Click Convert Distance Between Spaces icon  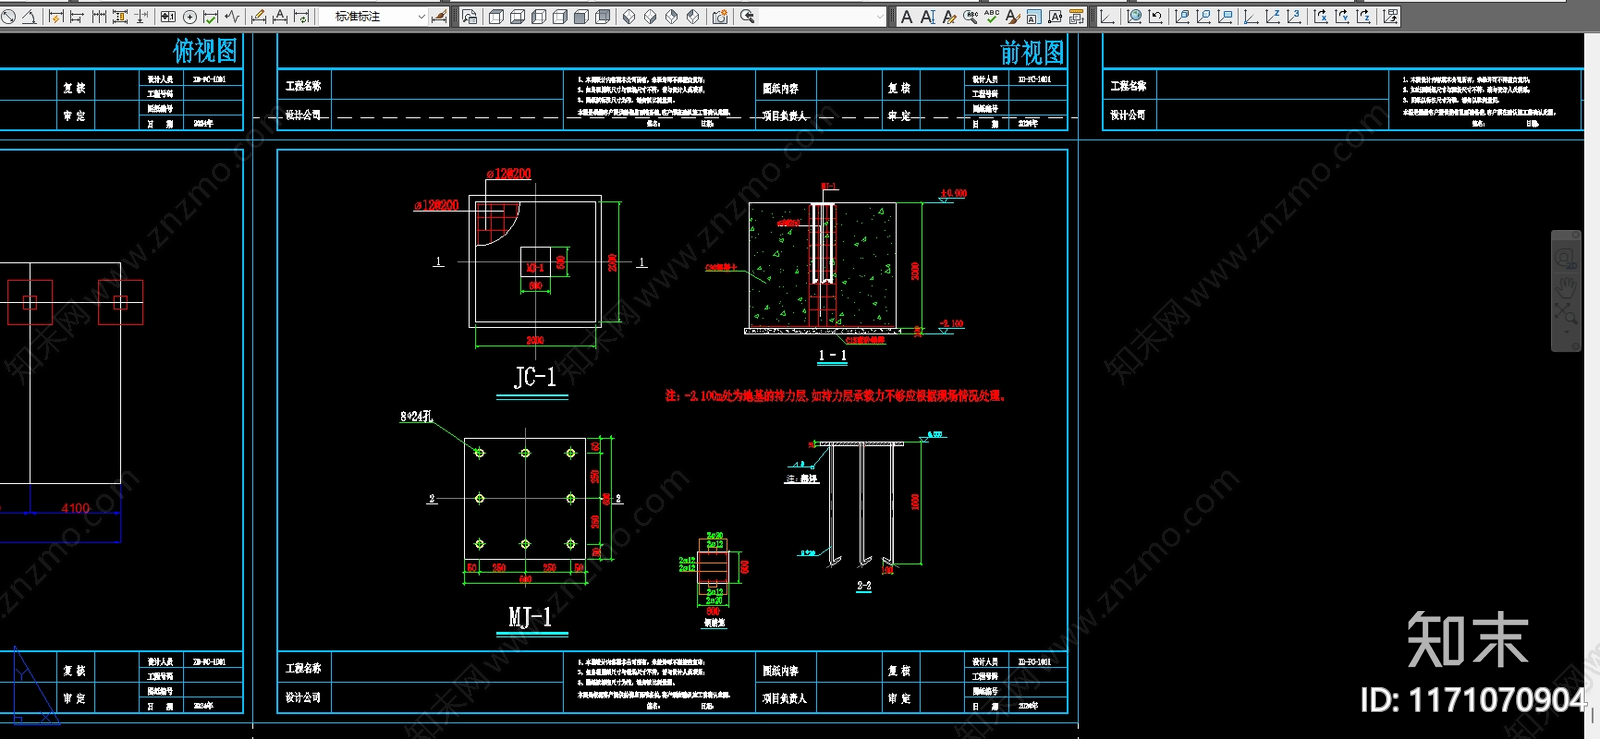coord(1076,17)
